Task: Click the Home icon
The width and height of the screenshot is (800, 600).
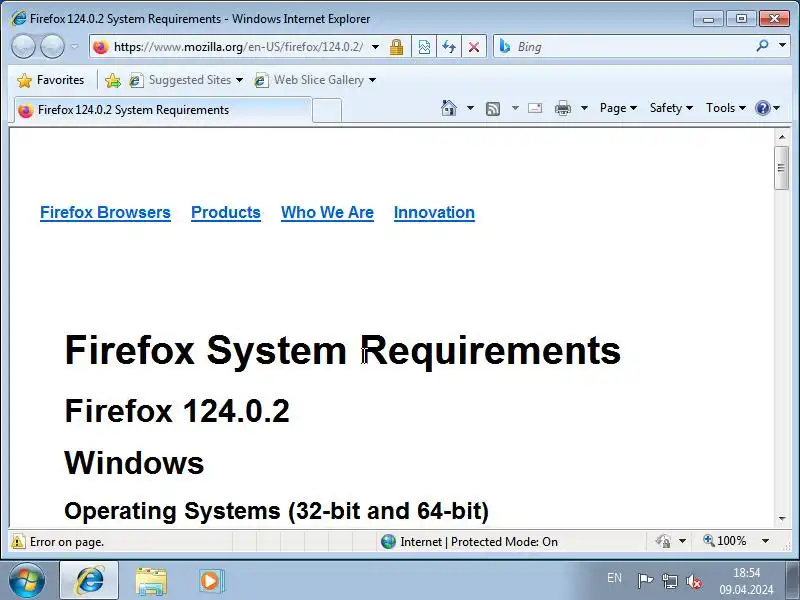Action: [448, 108]
